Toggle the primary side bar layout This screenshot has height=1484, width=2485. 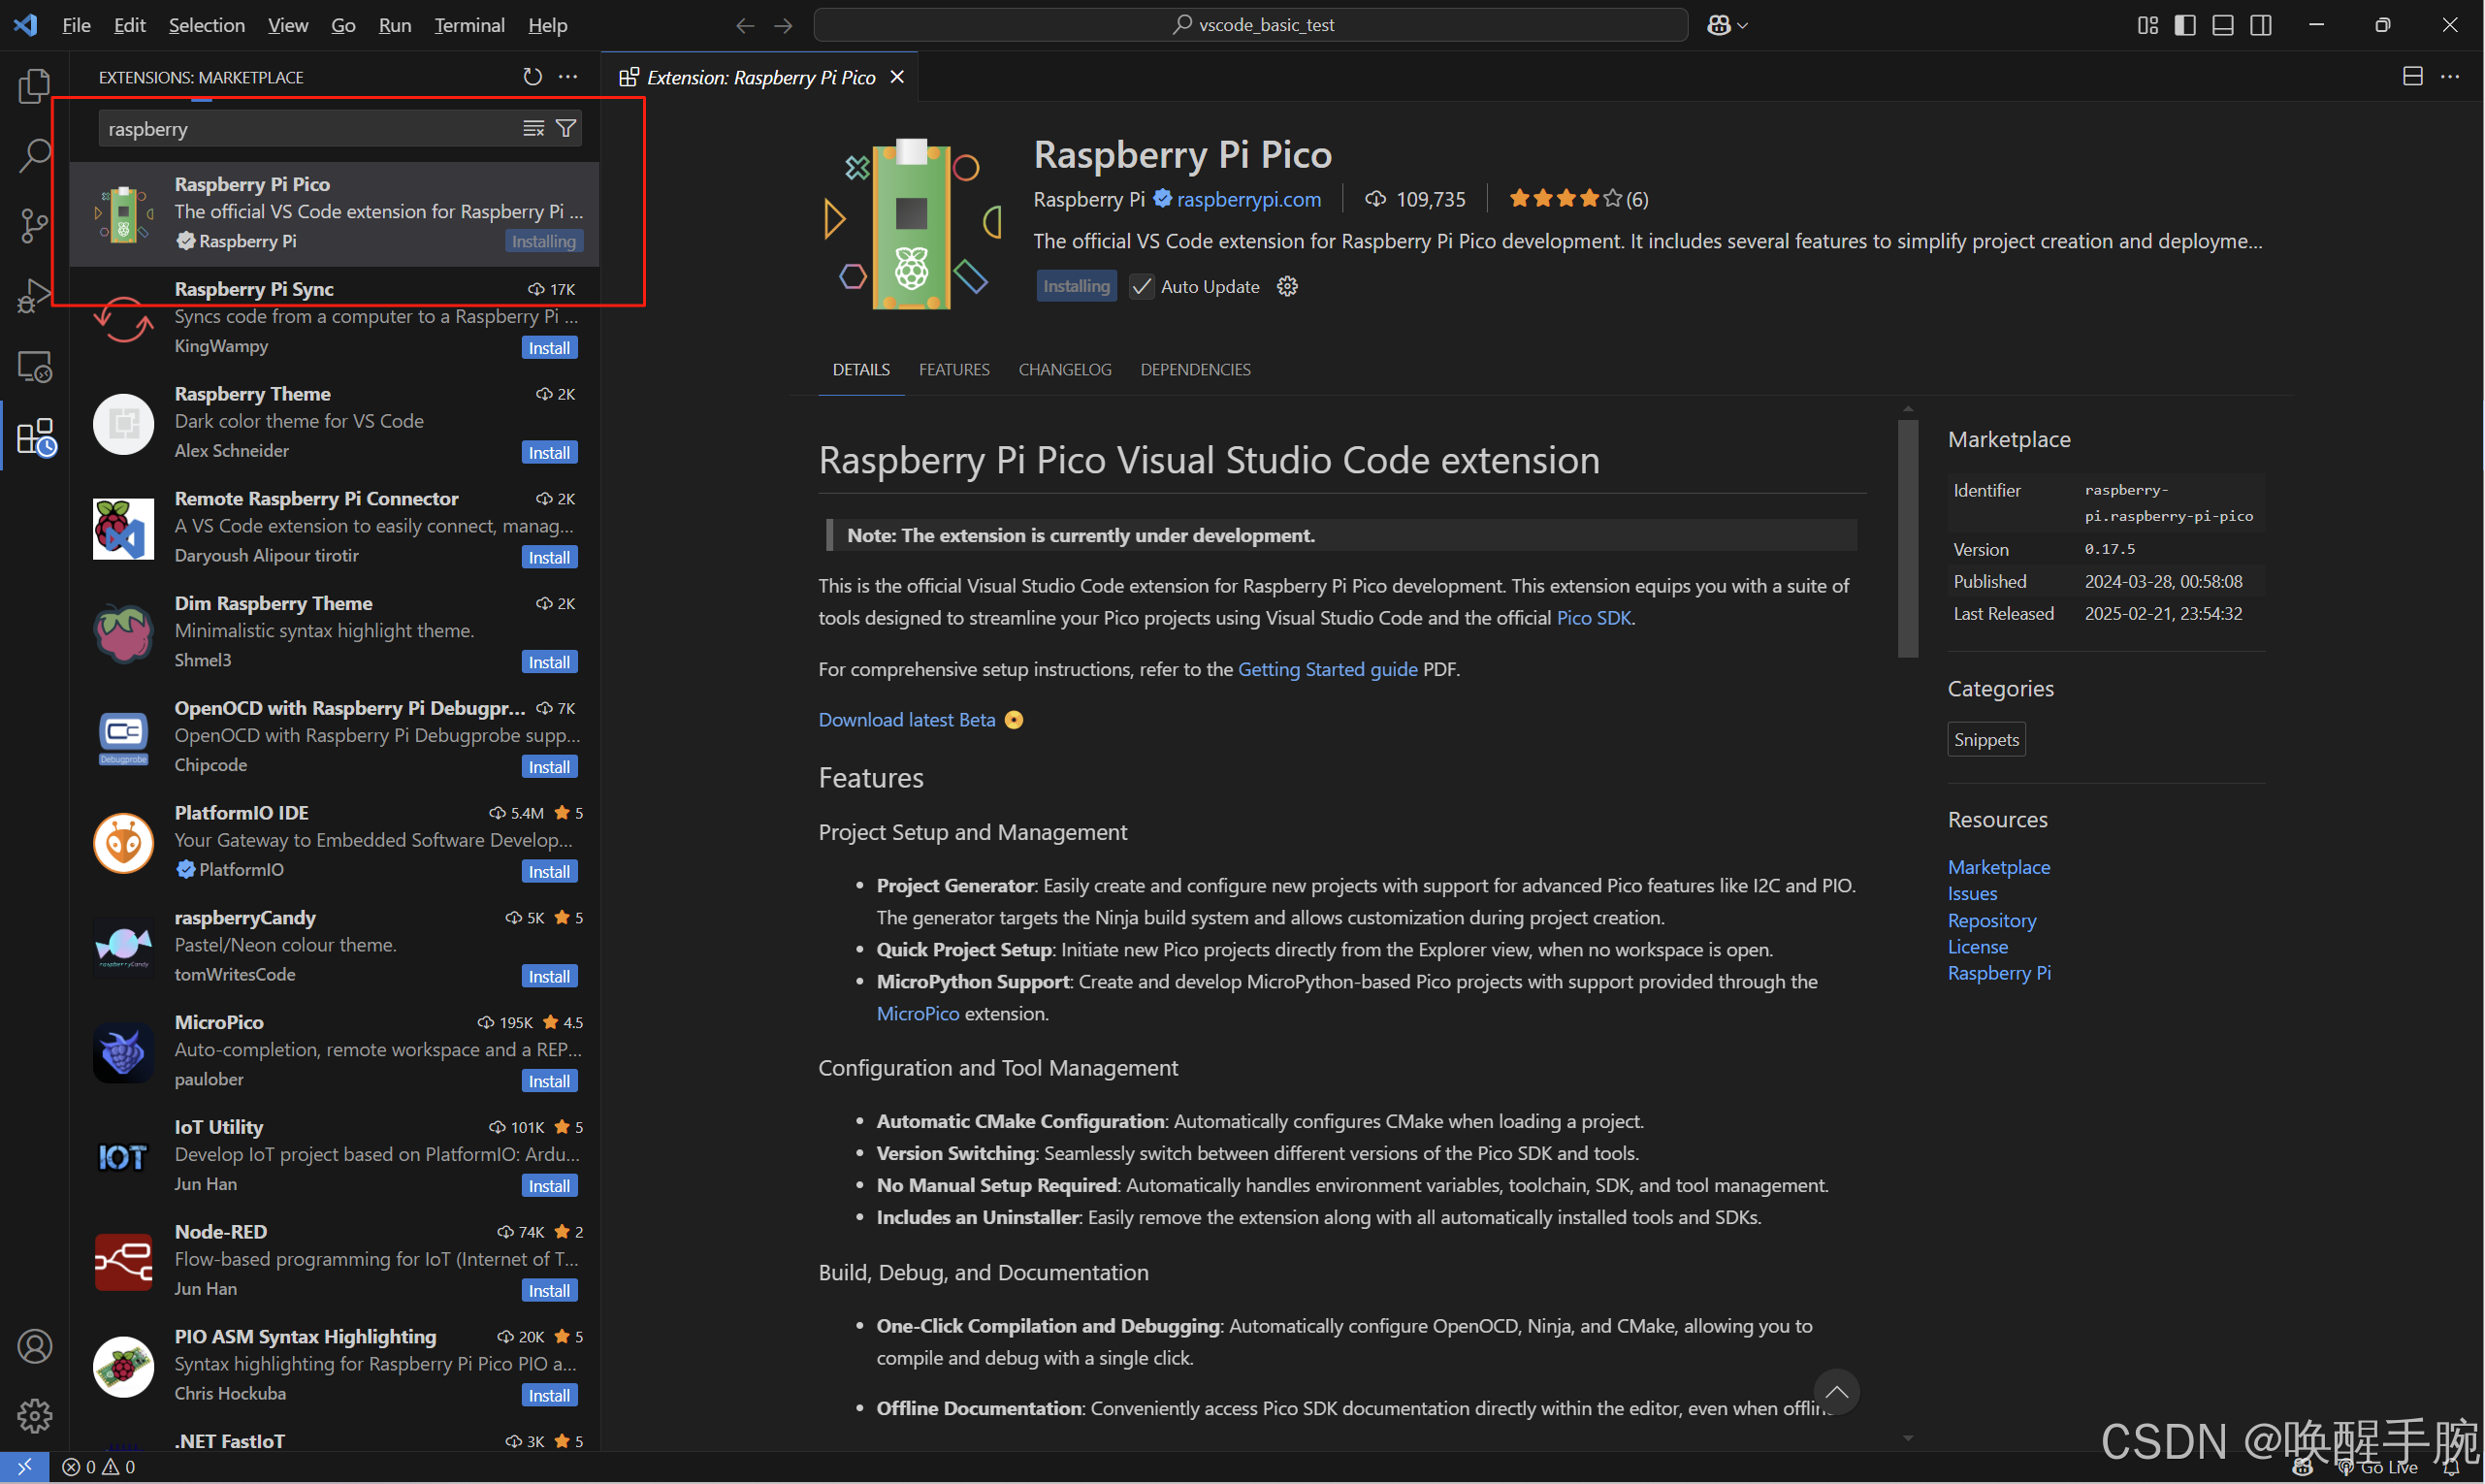pos(2185,25)
